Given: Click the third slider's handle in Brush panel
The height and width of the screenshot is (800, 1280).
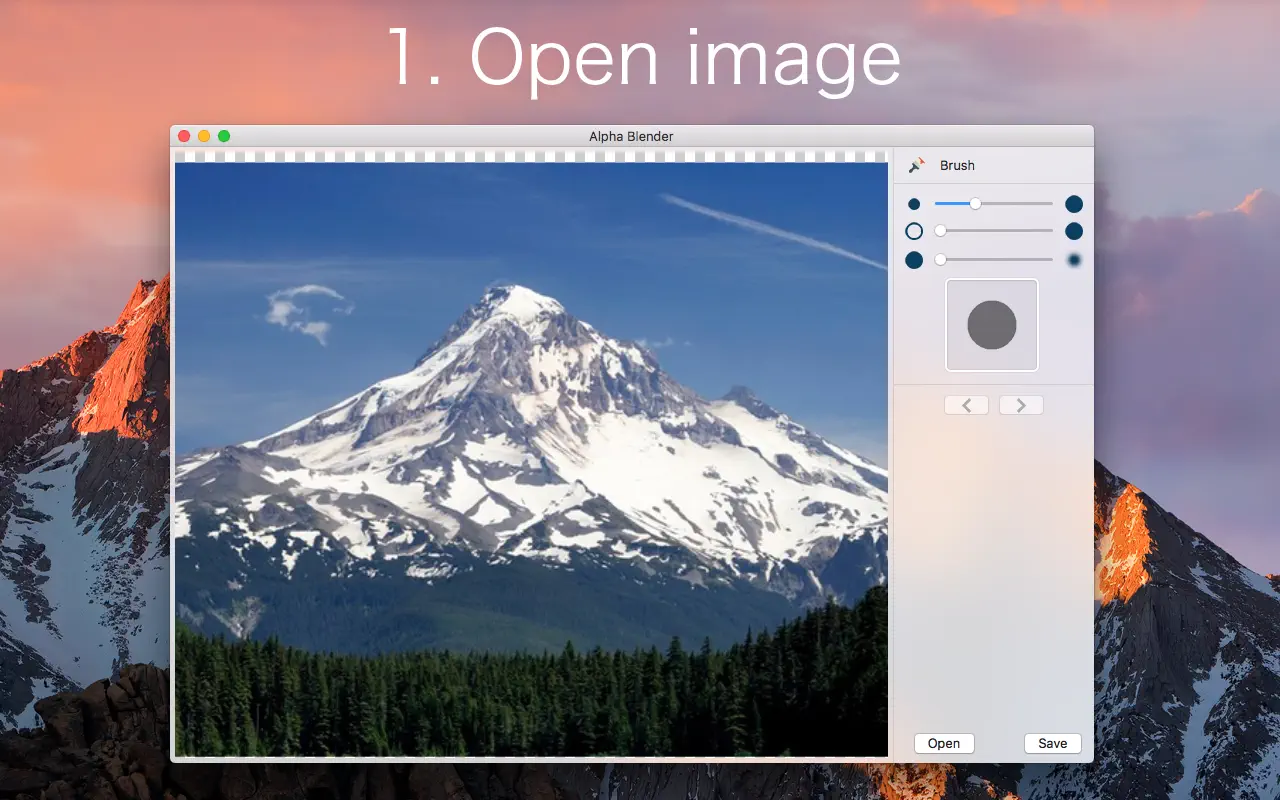Looking at the screenshot, I should pyautogui.click(x=940, y=260).
